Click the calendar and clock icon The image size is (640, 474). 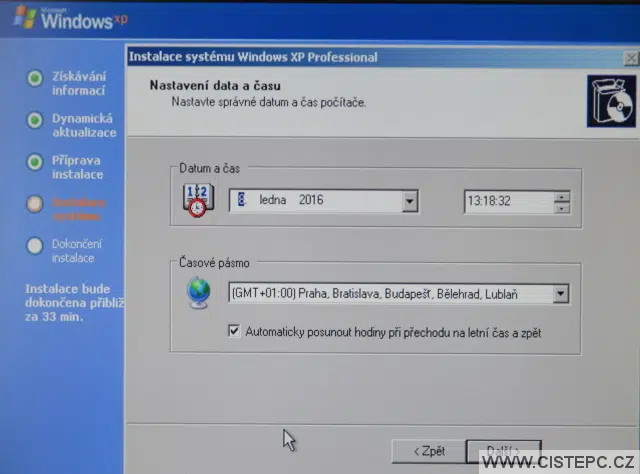coord(198,200)
